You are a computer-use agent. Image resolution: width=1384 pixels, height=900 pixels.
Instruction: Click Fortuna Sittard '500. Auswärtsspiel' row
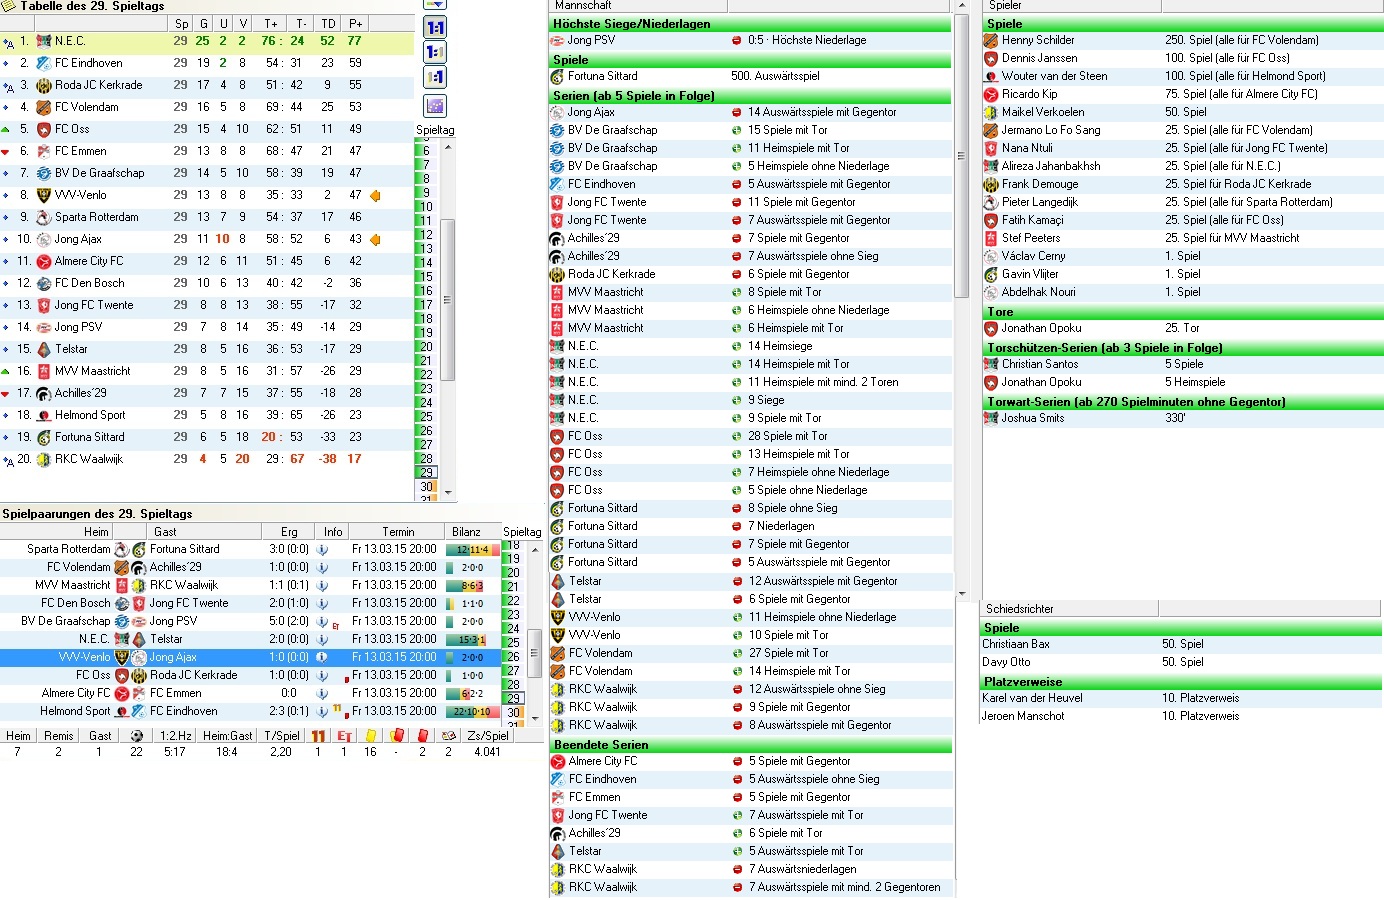(x=750, y=76)
